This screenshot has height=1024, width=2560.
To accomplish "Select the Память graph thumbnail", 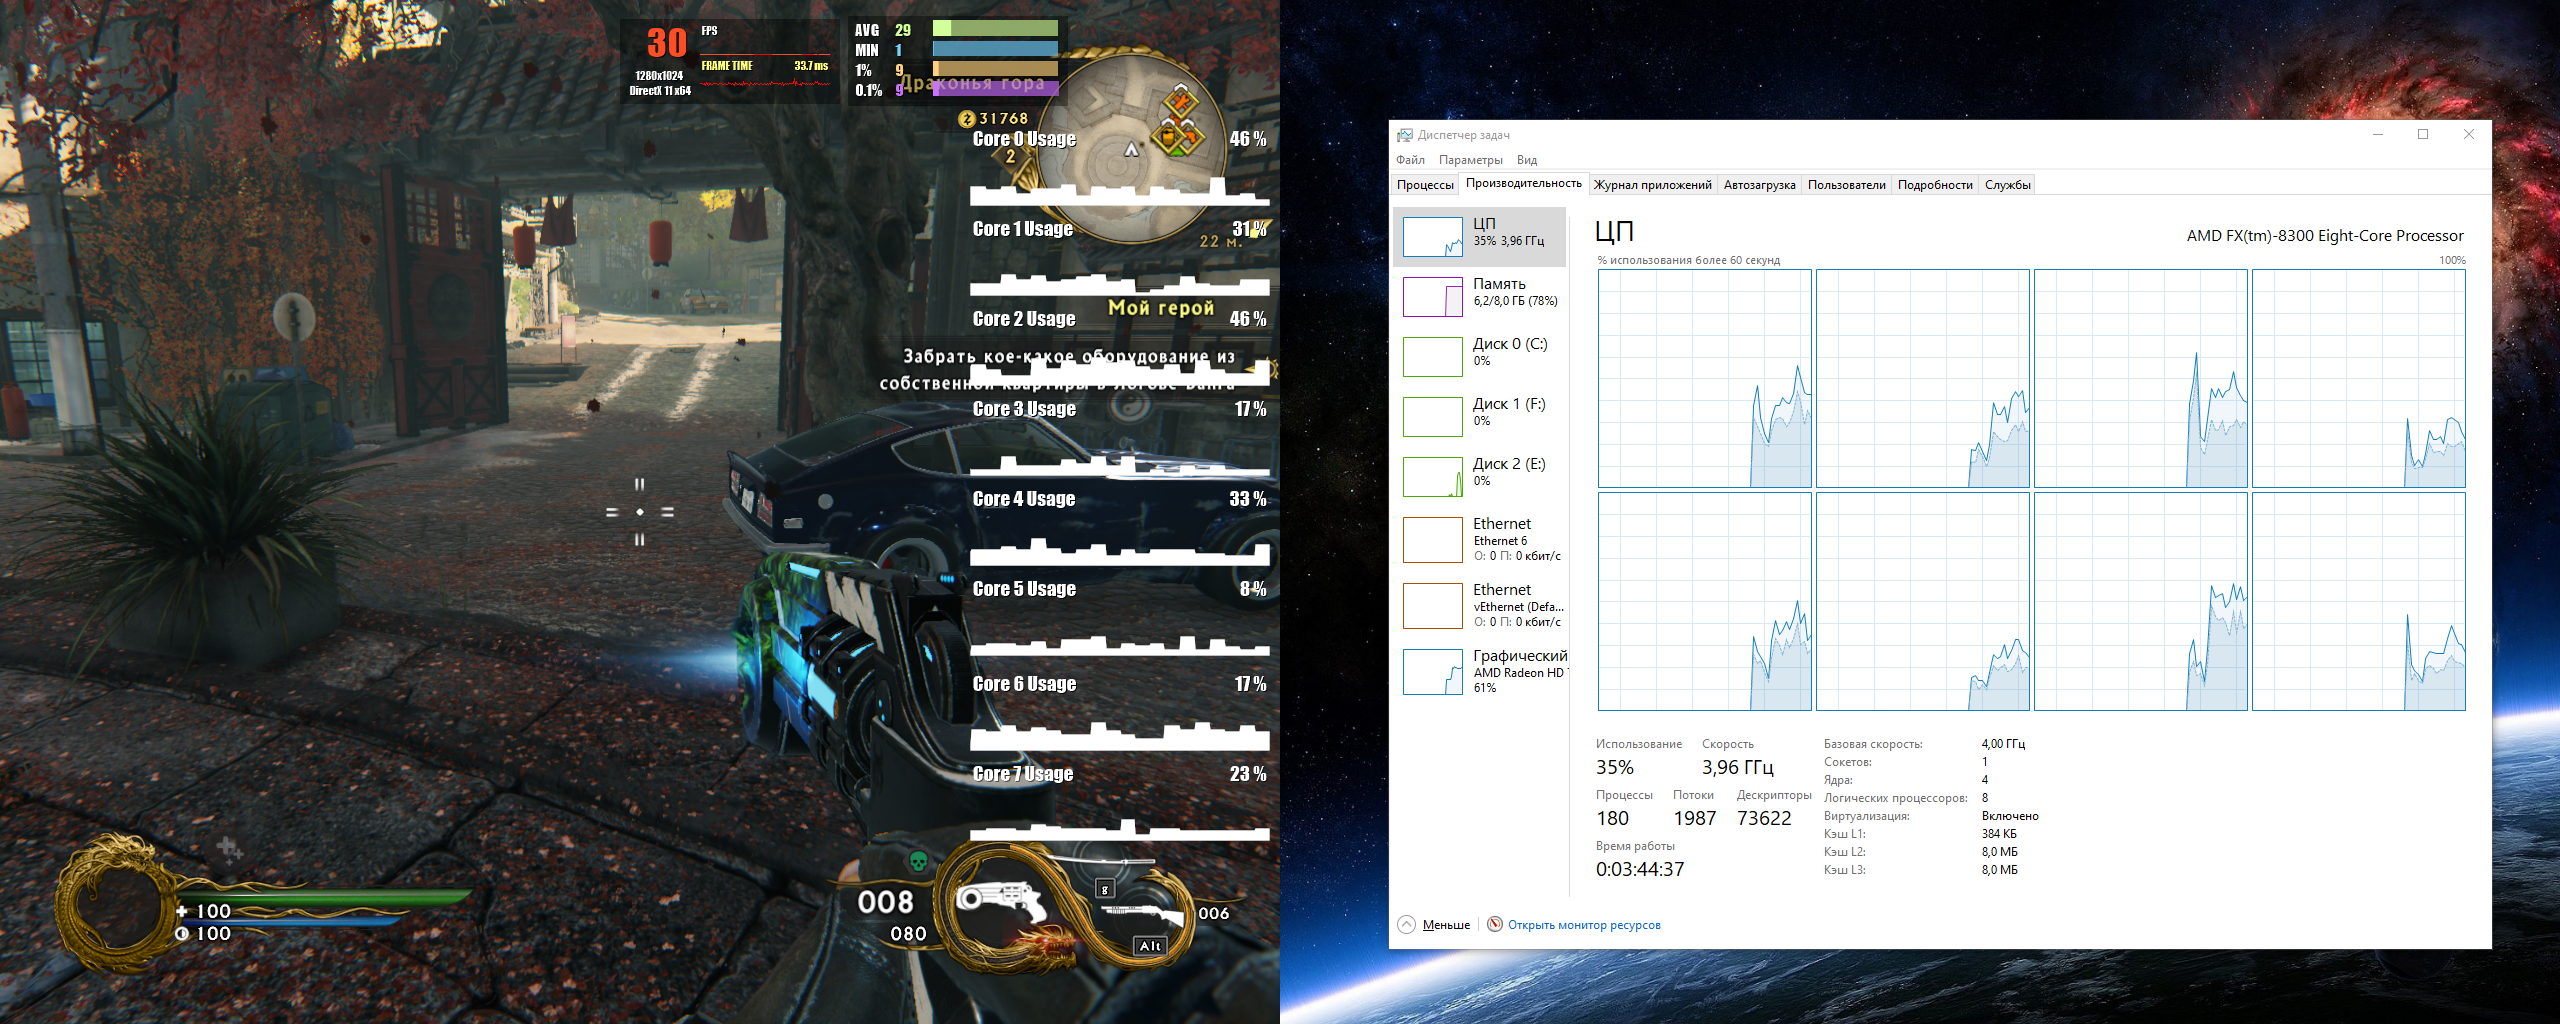I will click(1433, 297).
